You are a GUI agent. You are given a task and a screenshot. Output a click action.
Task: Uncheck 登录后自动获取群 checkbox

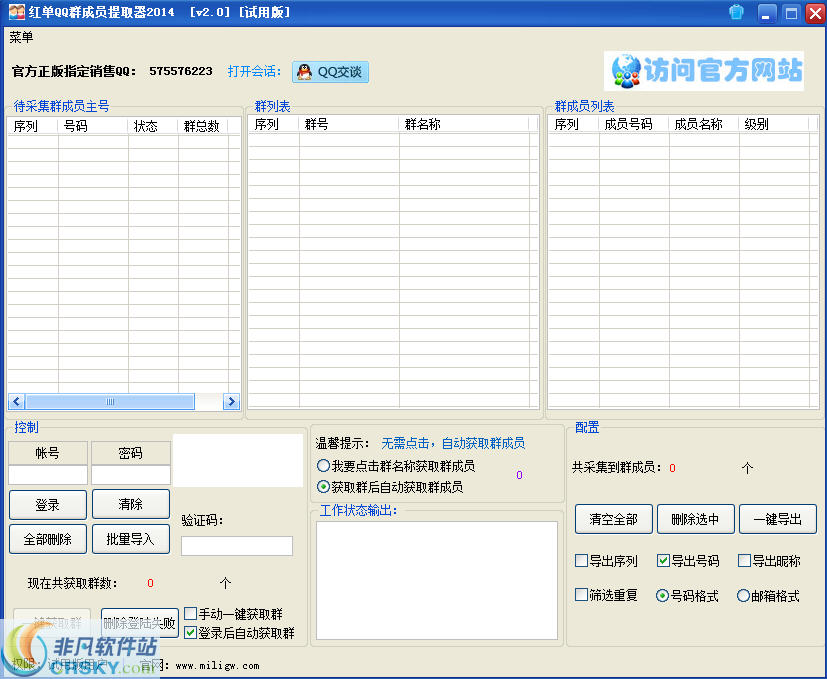pos(191,633)
